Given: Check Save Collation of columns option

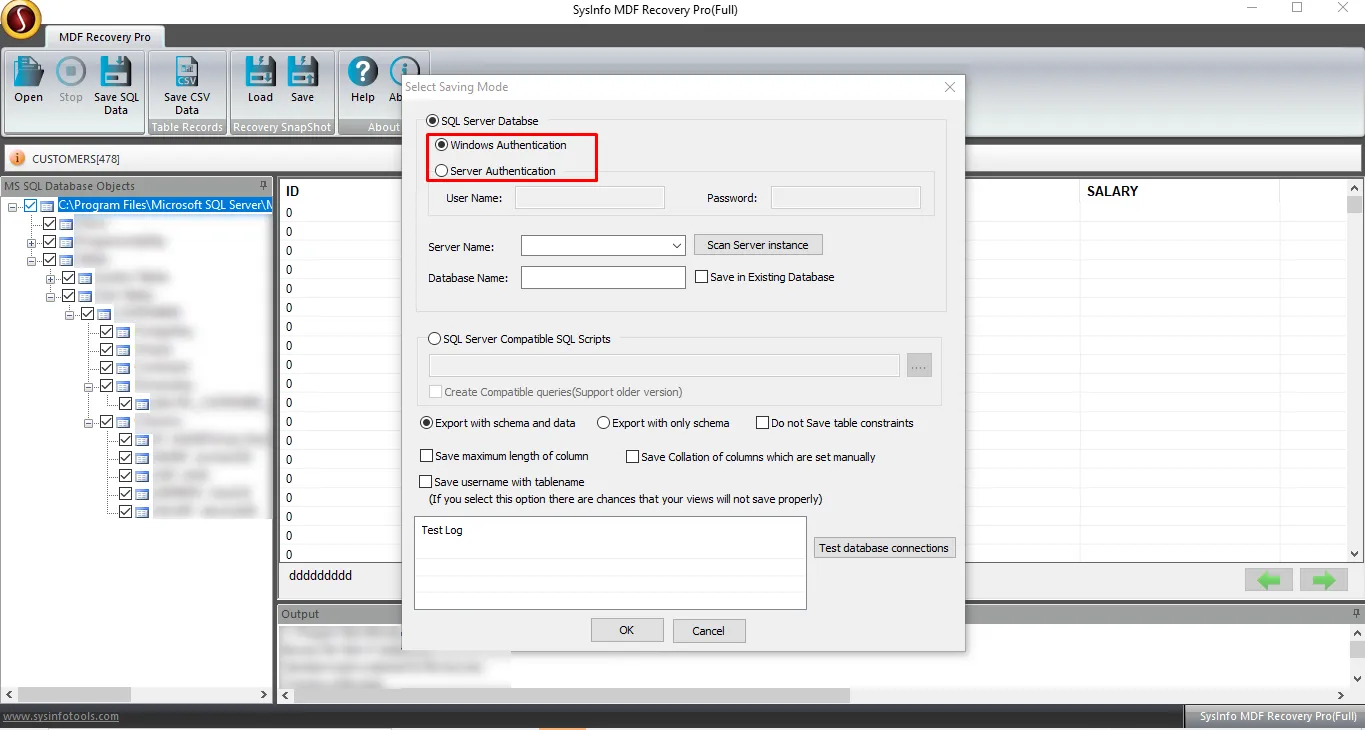Looking at the screenshot, I should pyautogui.click(x=632, y=457).
